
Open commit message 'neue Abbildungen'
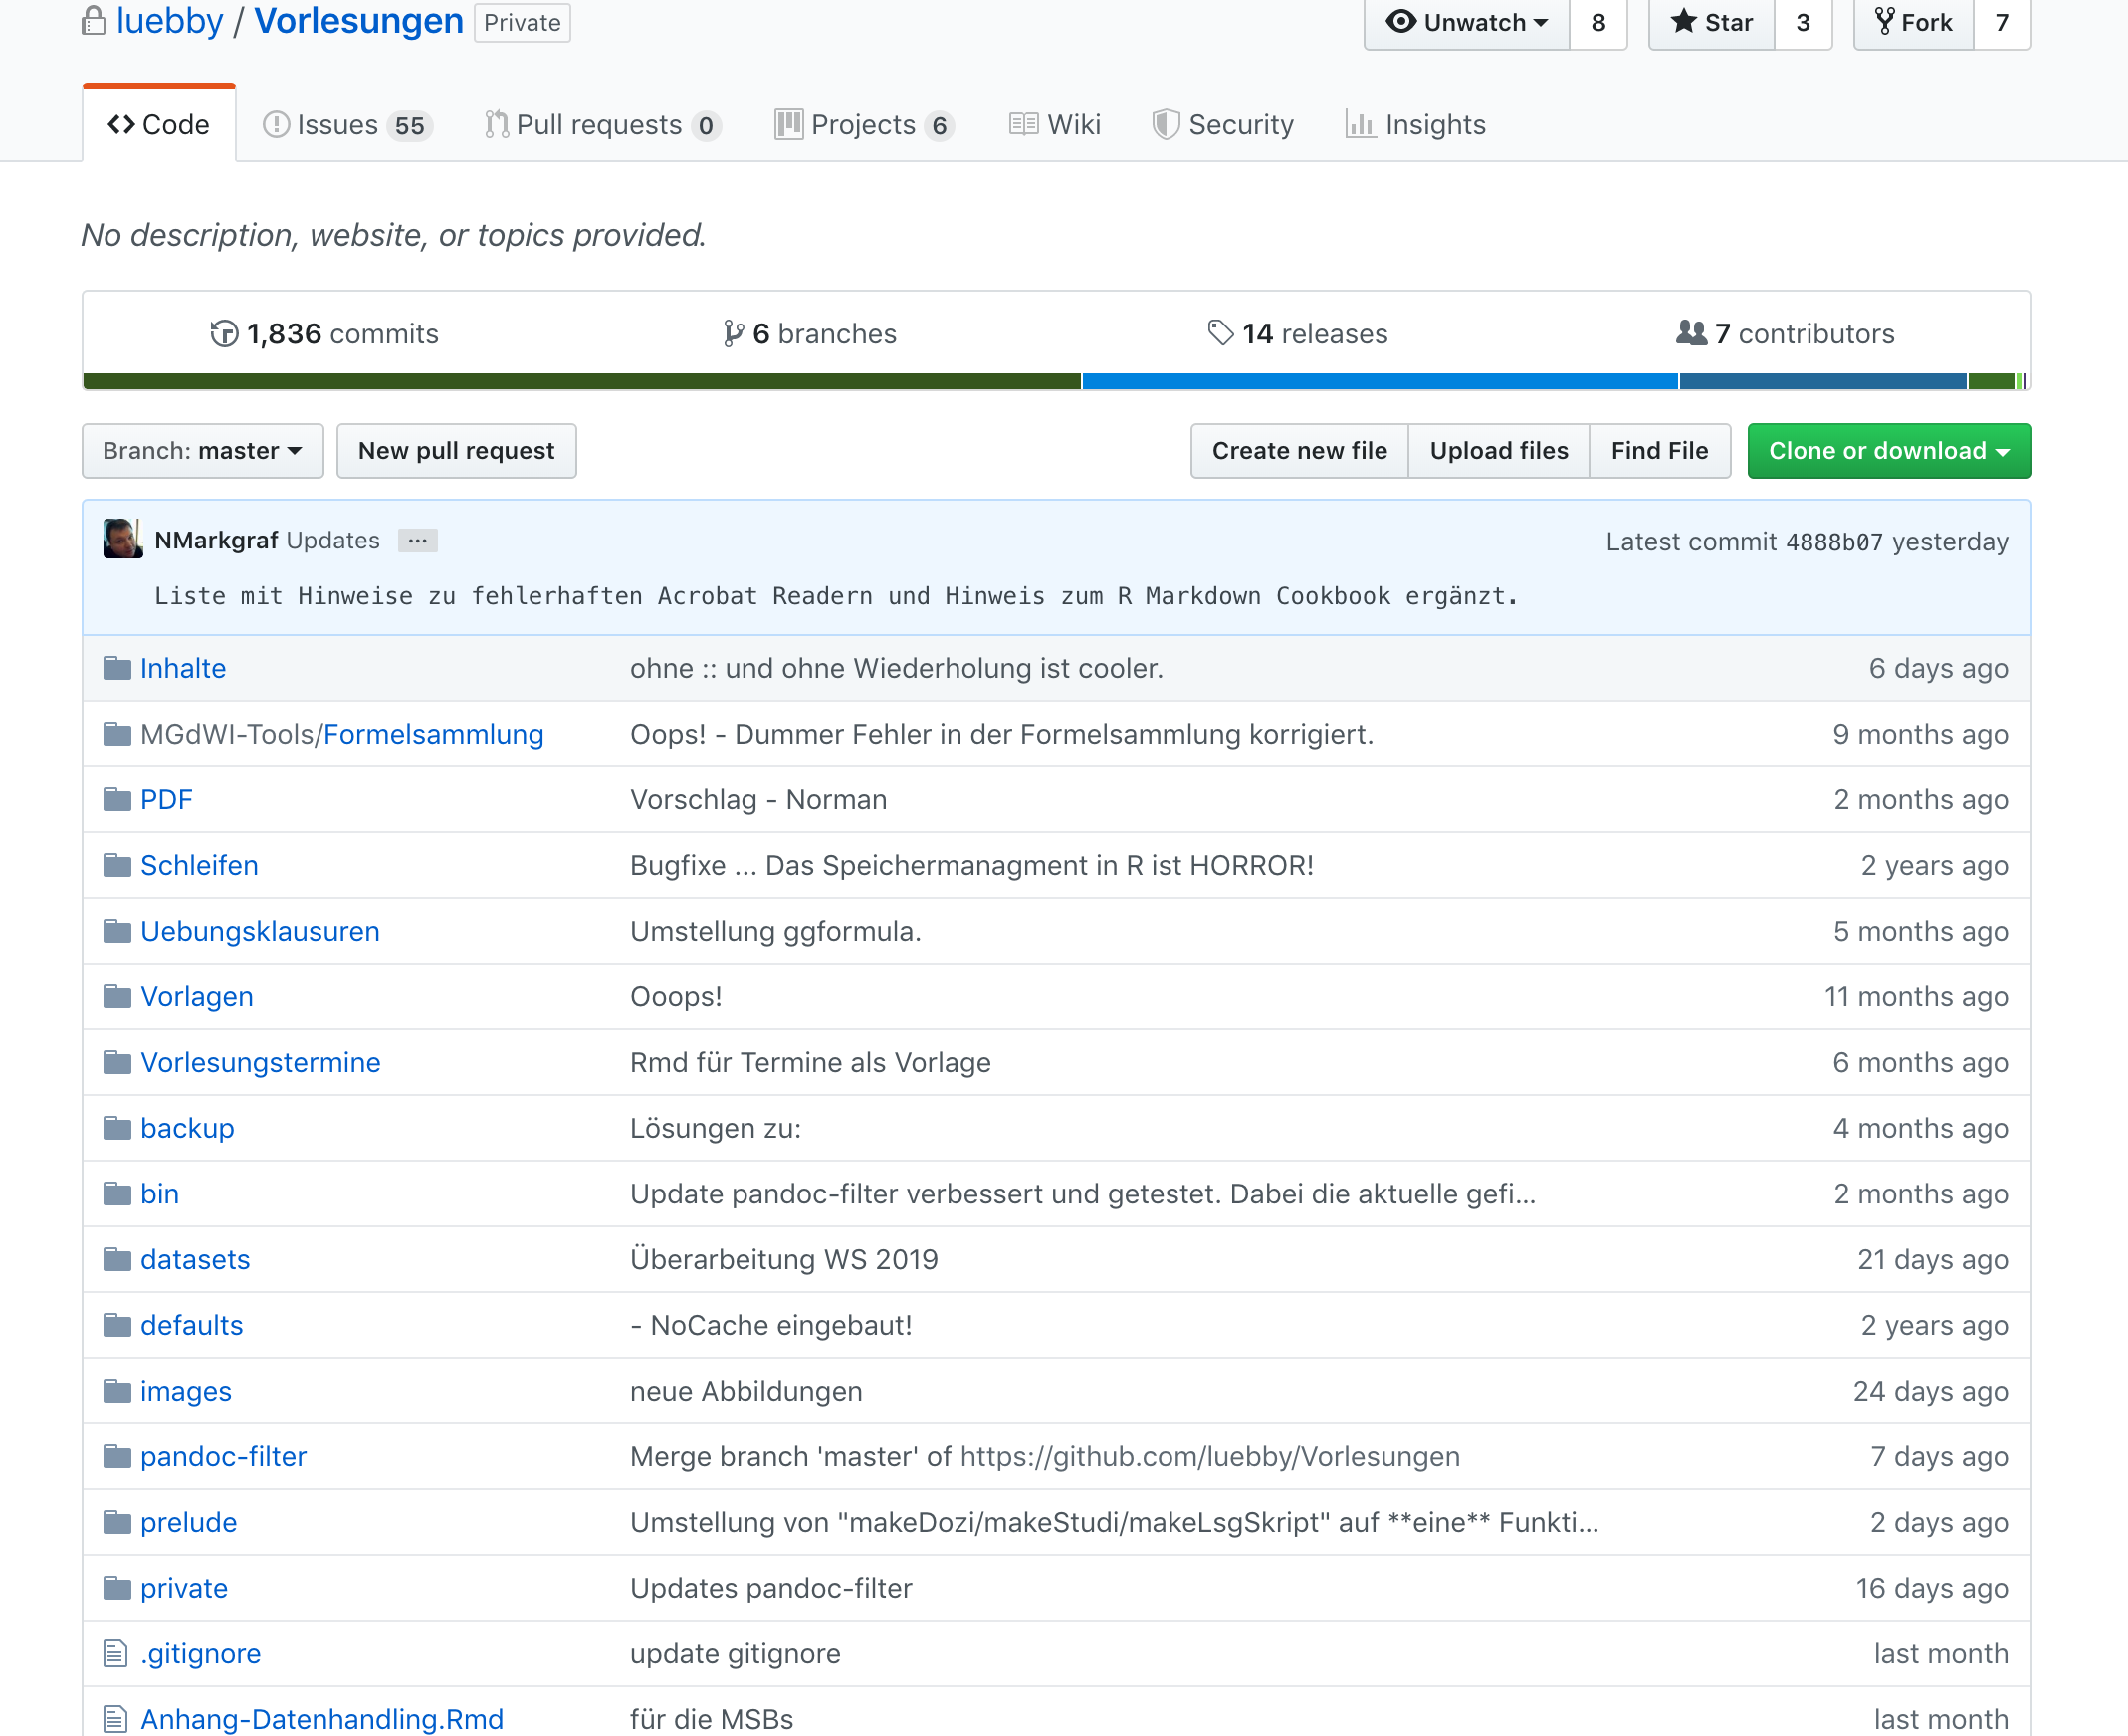[x=746, y=1391]
